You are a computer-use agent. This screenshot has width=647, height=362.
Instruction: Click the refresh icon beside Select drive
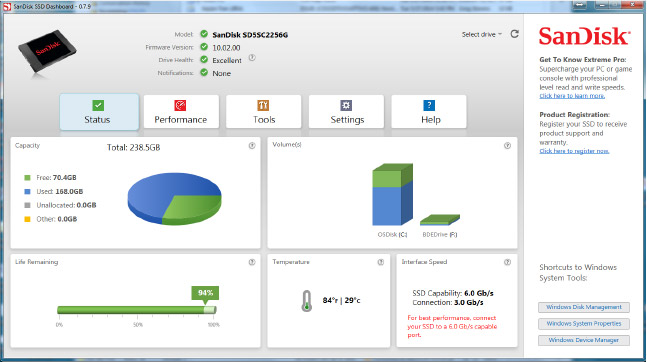click(515, 34)
